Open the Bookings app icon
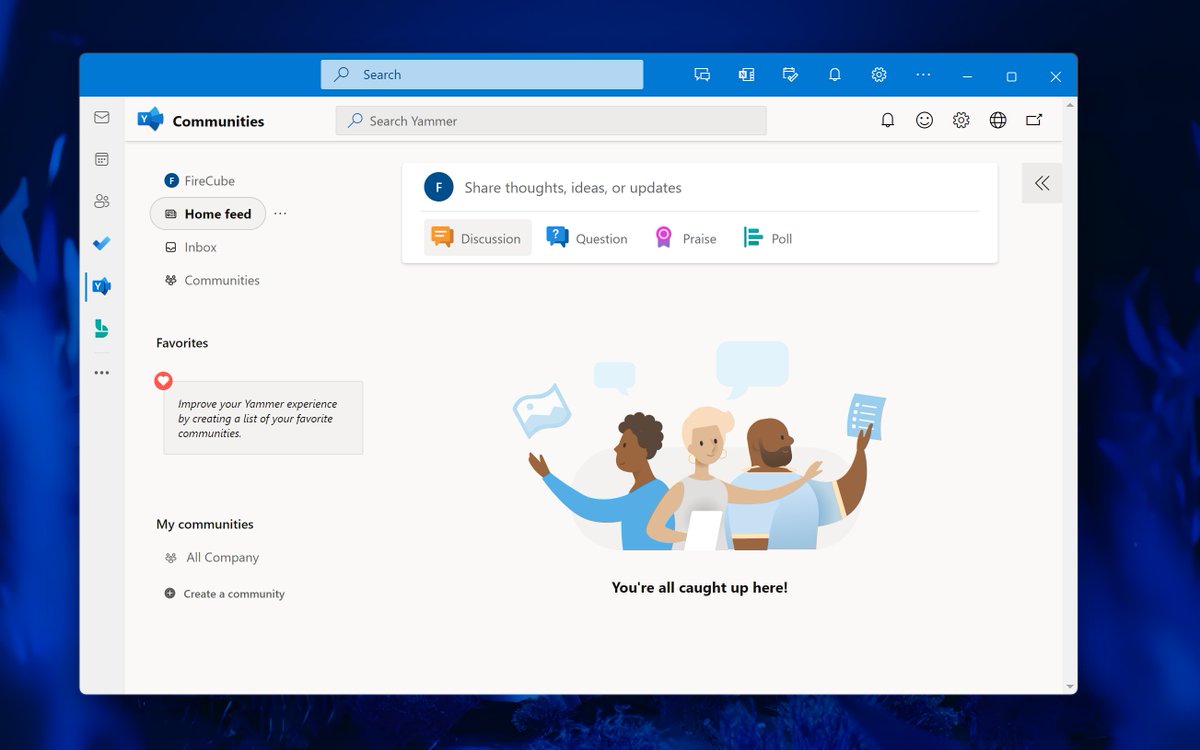Image resolution: width=1200 pixels, height=750 pixels. 101,328
